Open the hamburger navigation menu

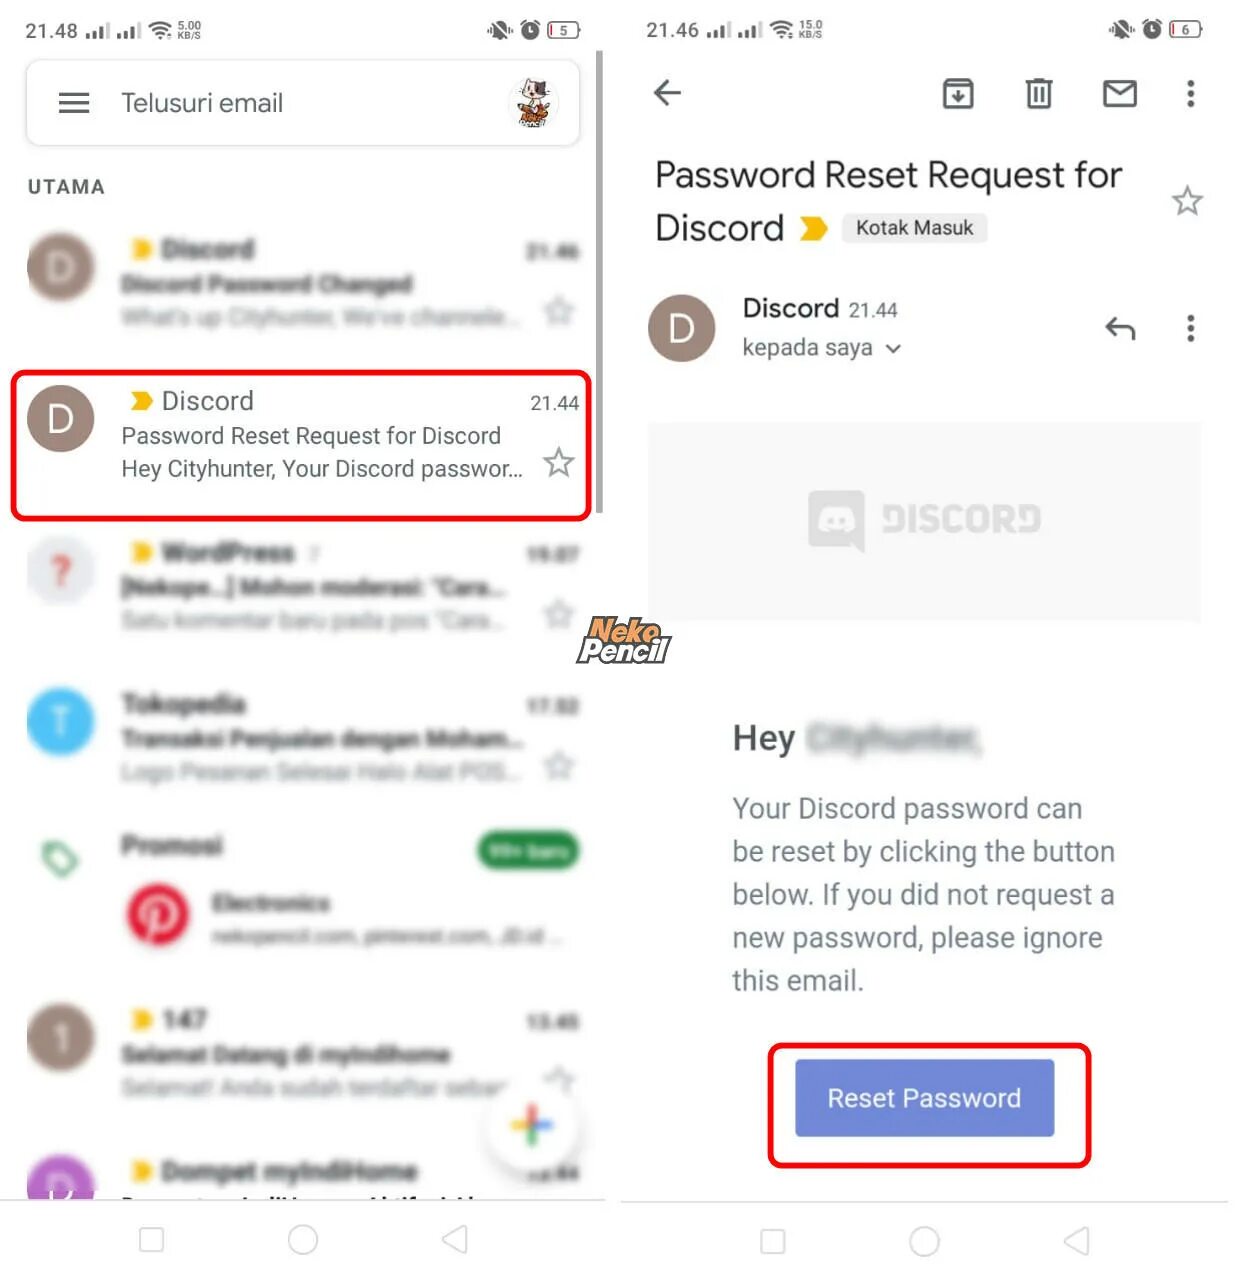74,103
